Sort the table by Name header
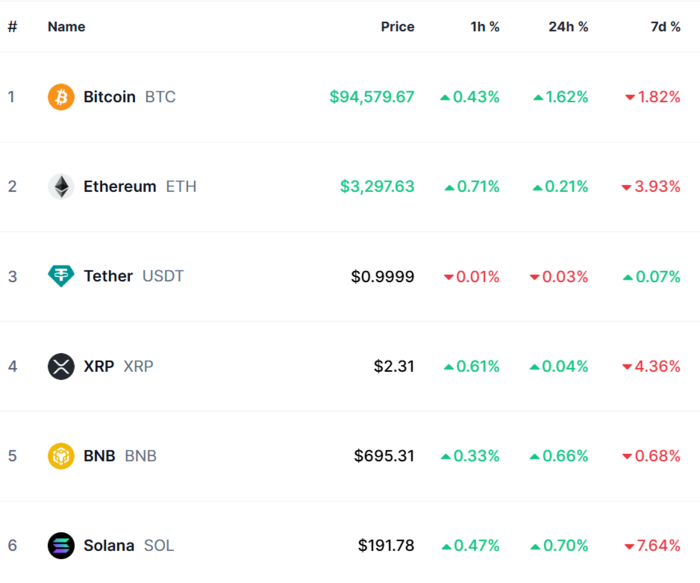Viewport: 700px width, 583px height. click(67, 27)
